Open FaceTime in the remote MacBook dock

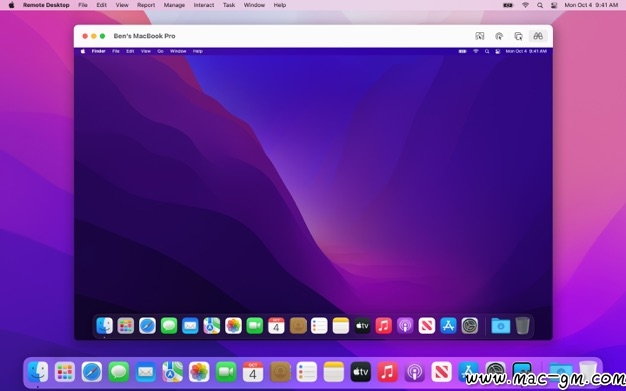click(x=255, y=326)
